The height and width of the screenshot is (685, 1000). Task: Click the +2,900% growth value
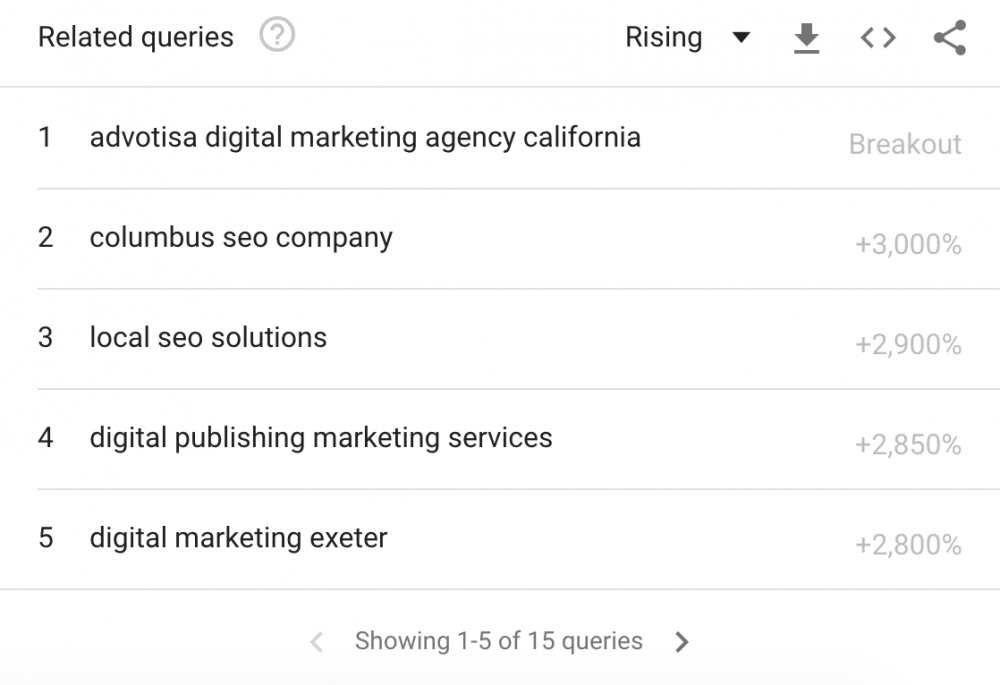(x=908, y=345)
